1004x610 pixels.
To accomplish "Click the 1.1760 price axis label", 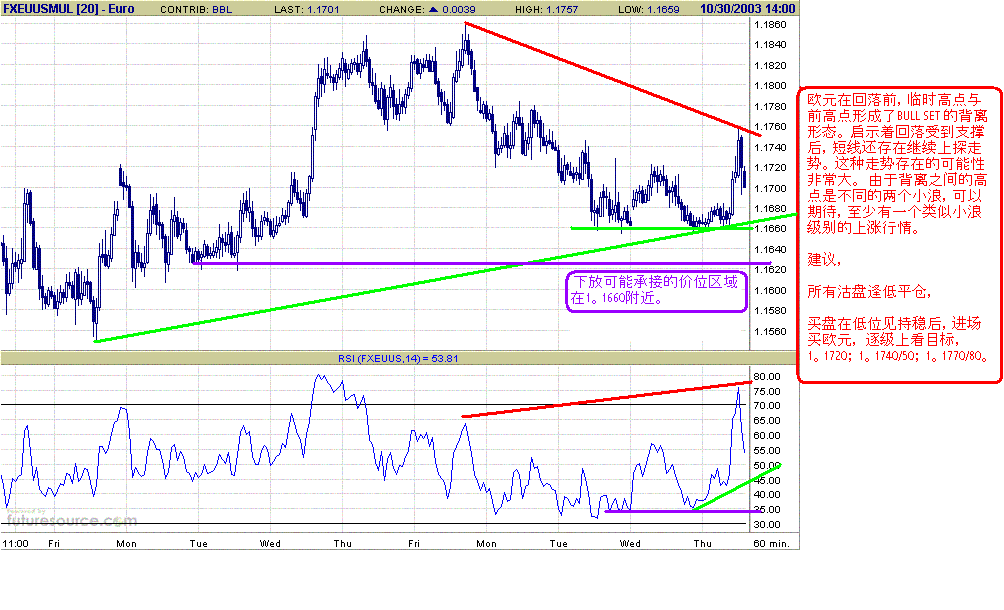I will pyautogui.click(x=770, y=127).
